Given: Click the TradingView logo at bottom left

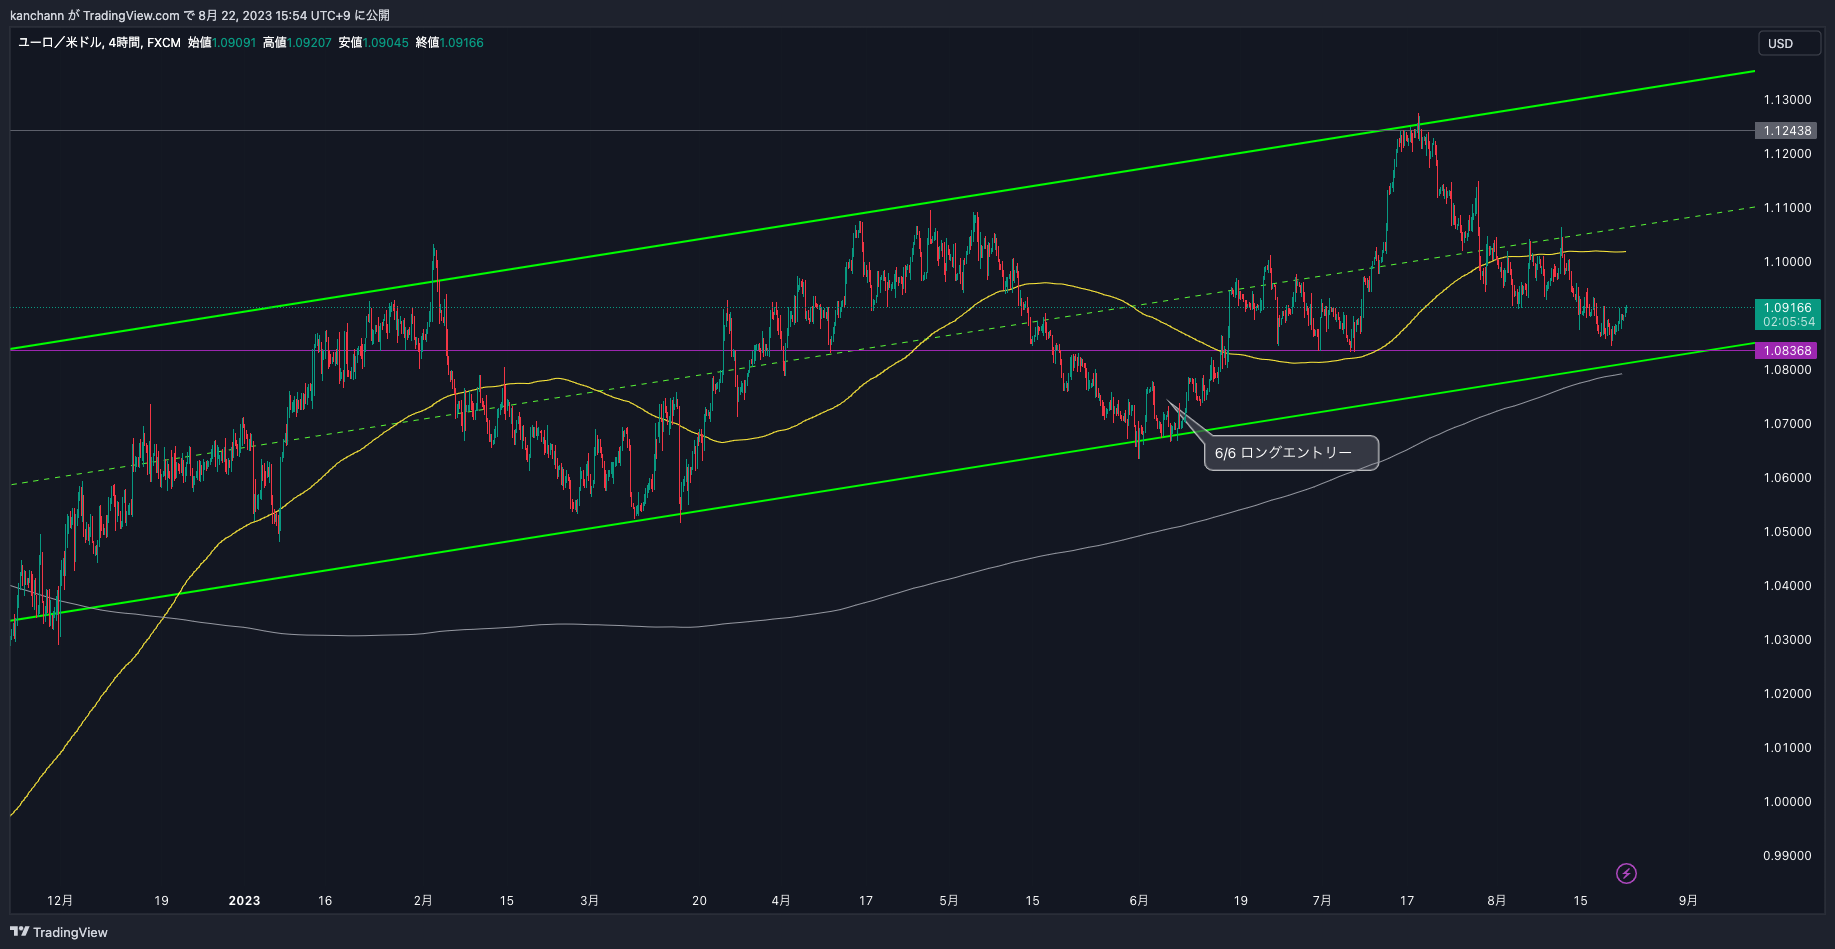Looking at the screenshot, I should (x=59, y=932).
